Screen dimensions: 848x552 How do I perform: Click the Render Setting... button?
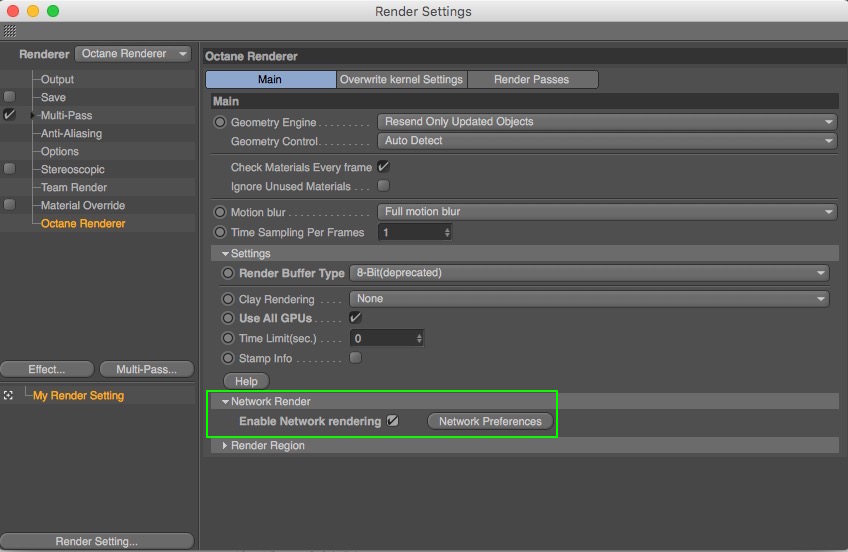[x=97, y=541]
